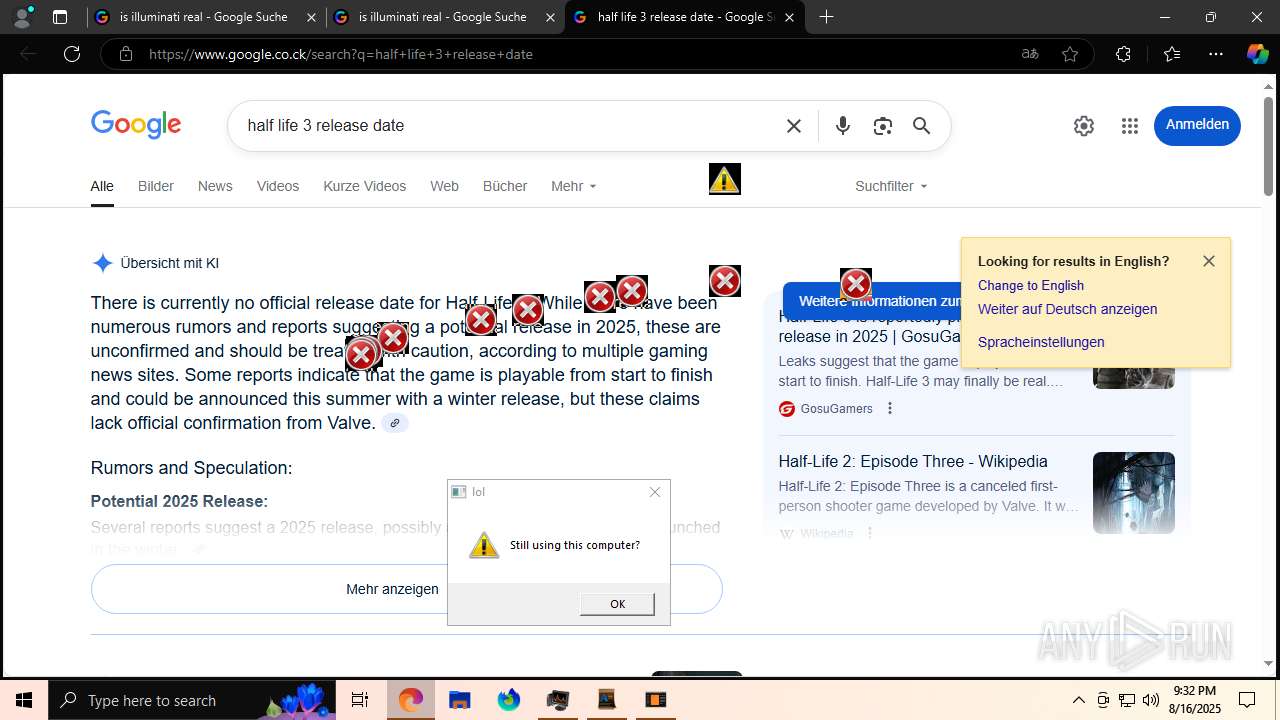1280x720 pixels.
Task: Open Windows Start menu
Action: (24, 700)
